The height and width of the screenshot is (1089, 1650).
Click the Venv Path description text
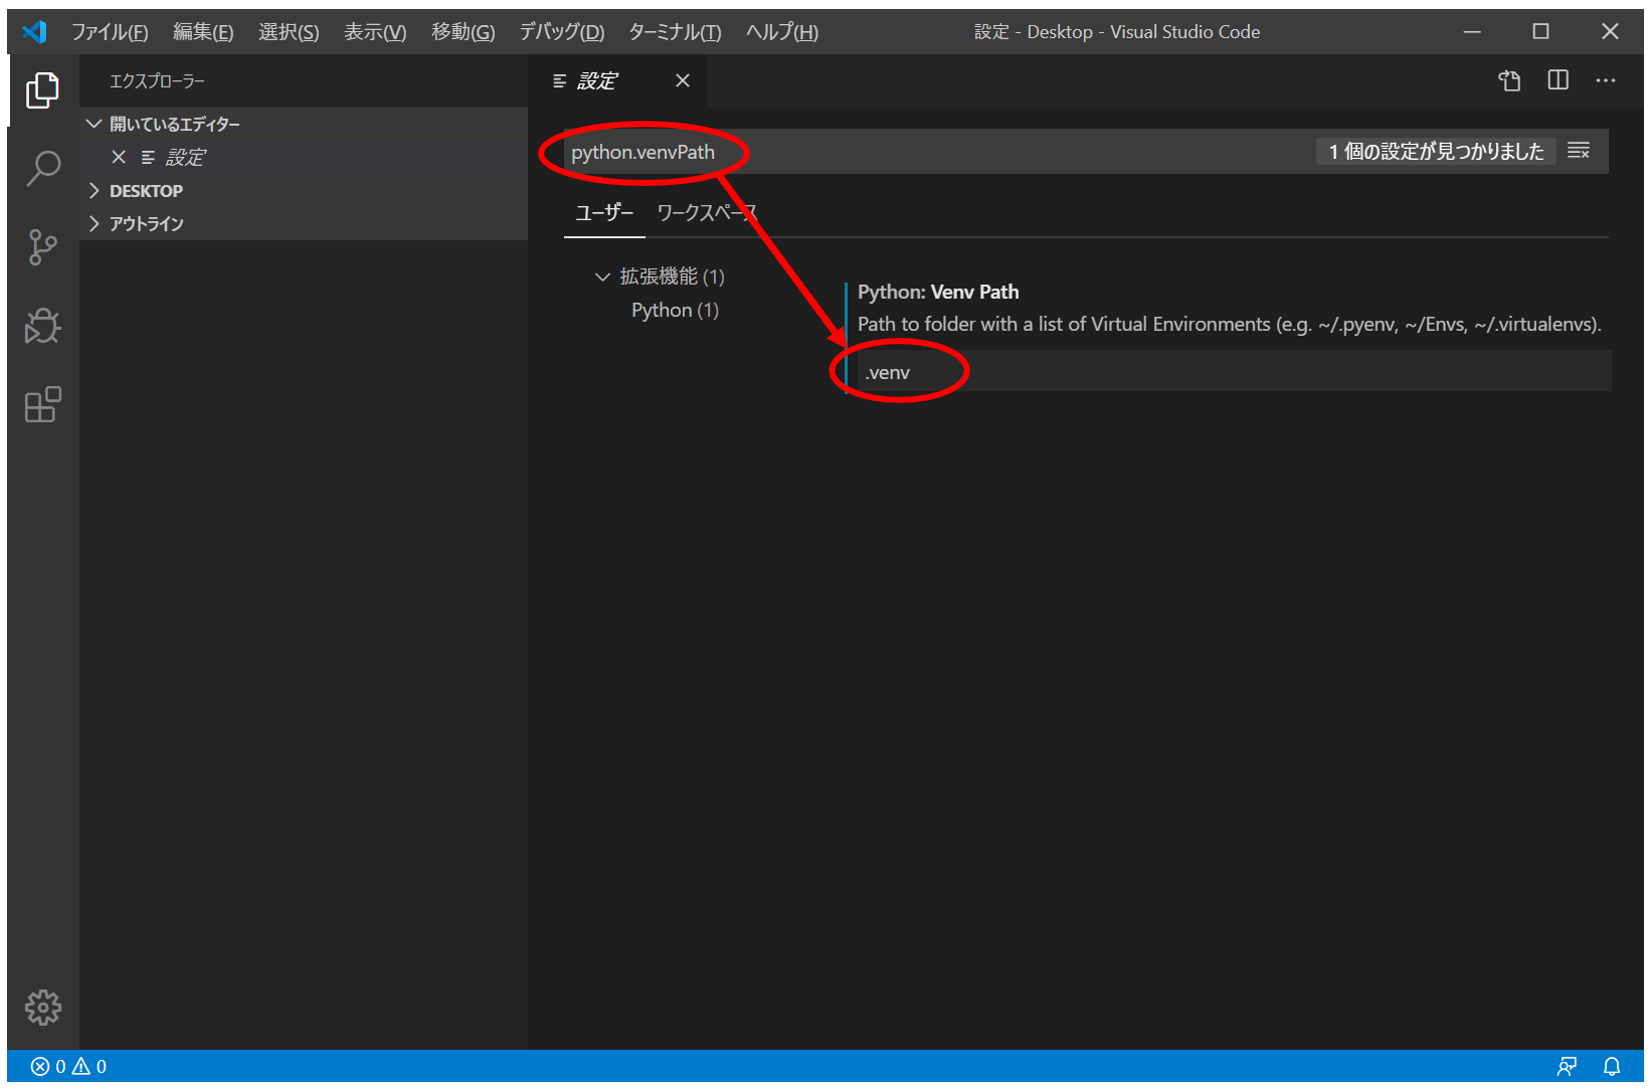click(1229, 324)
